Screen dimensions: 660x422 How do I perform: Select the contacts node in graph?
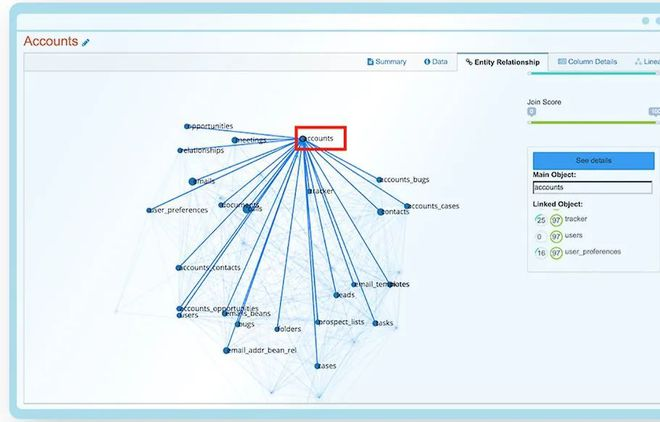coord(380,212)
